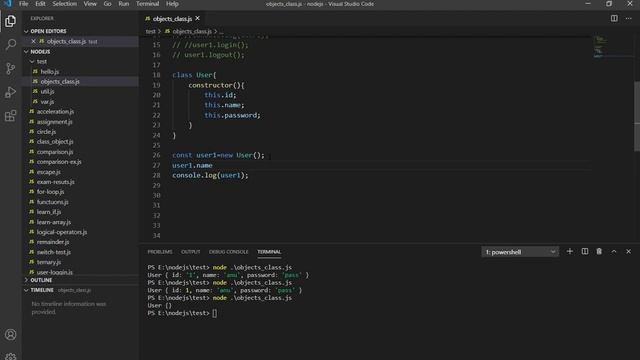Viewport: 640px width, 360px height.
Task: Open the Source Control view
Action: pos(11,68)
